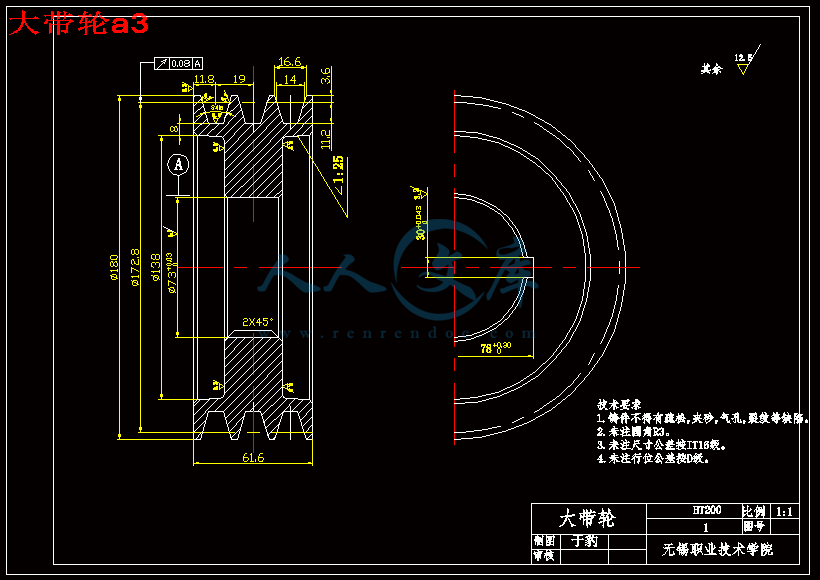The height and width of the screenshot is (580, 820).
Task: Click the '19' groove pitch dimension
Action: 239,79
